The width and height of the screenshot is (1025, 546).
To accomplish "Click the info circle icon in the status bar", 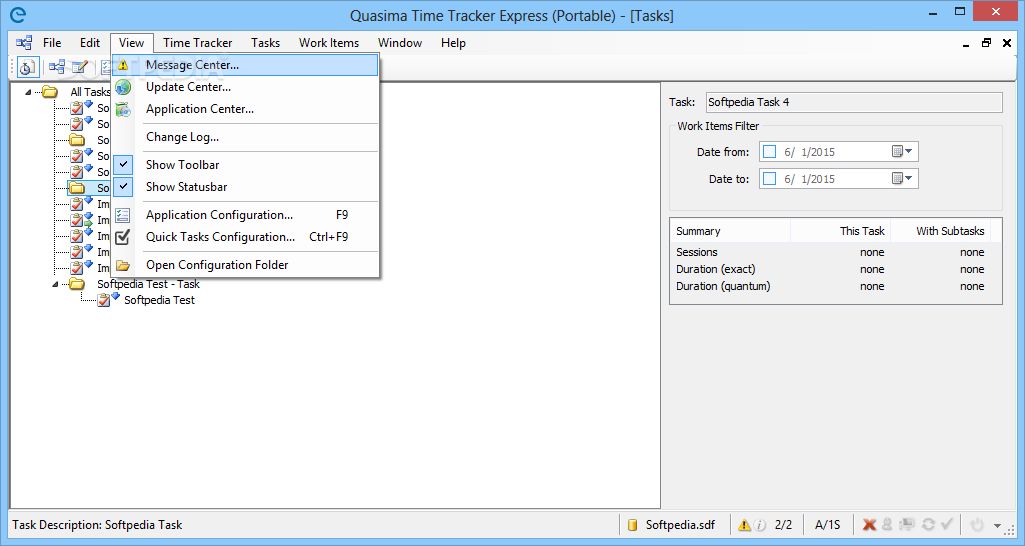I will tap(760, 525).
